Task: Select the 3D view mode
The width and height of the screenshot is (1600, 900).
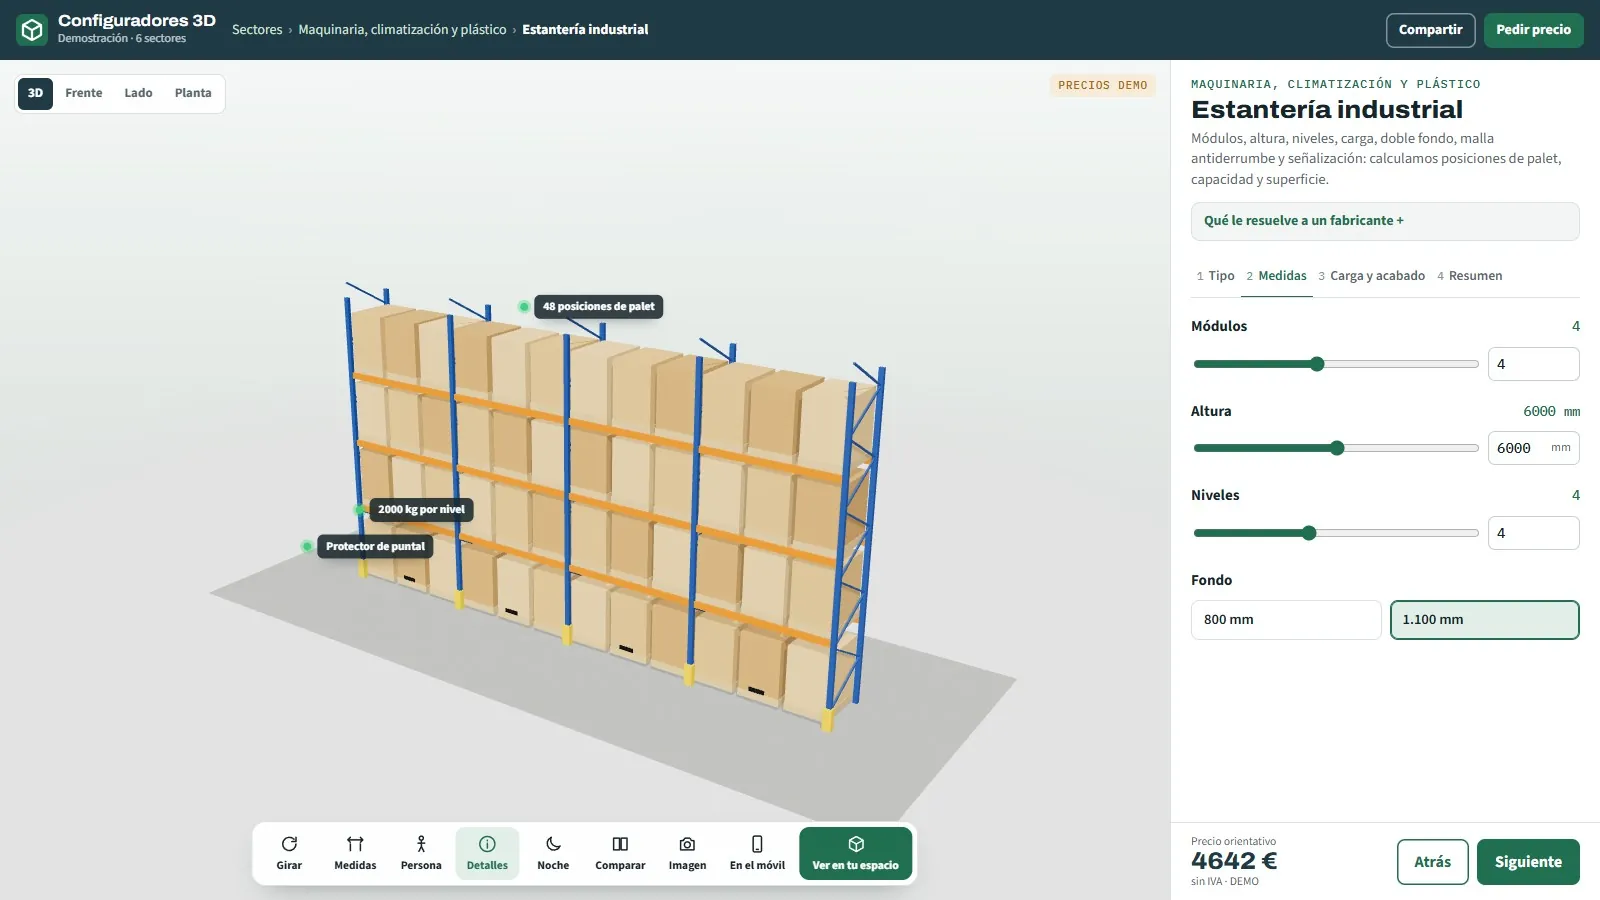Action: [35, 93]
